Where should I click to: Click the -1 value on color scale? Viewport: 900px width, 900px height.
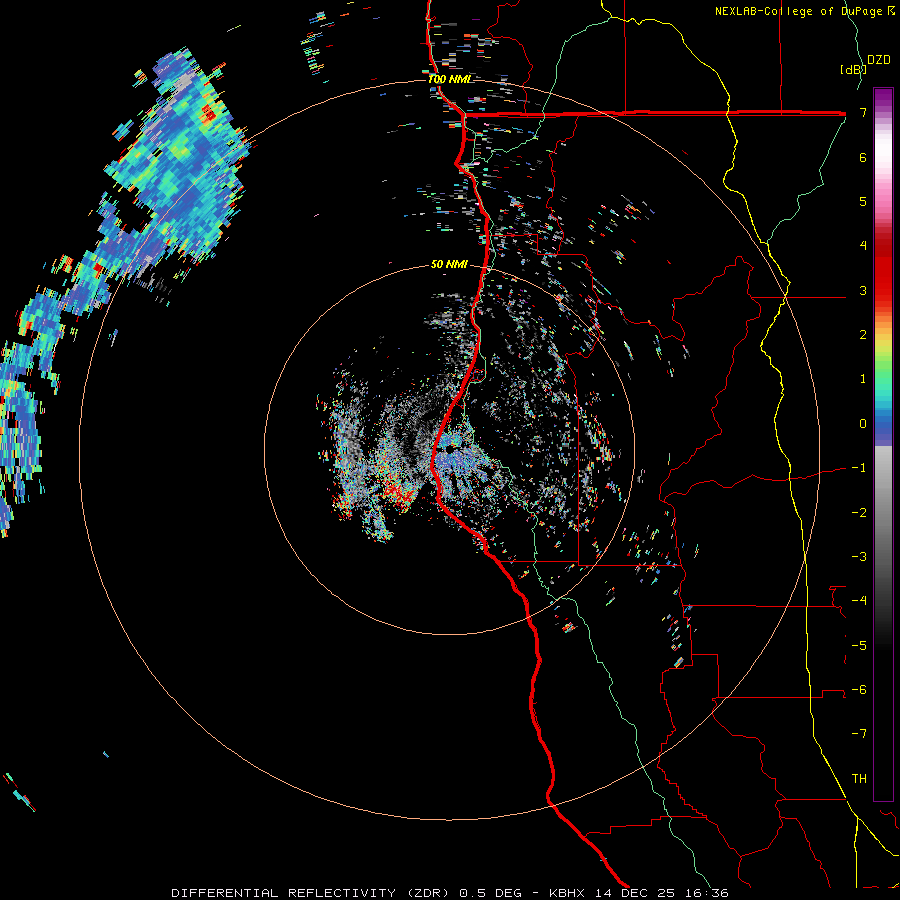click(x=859, y=468)
